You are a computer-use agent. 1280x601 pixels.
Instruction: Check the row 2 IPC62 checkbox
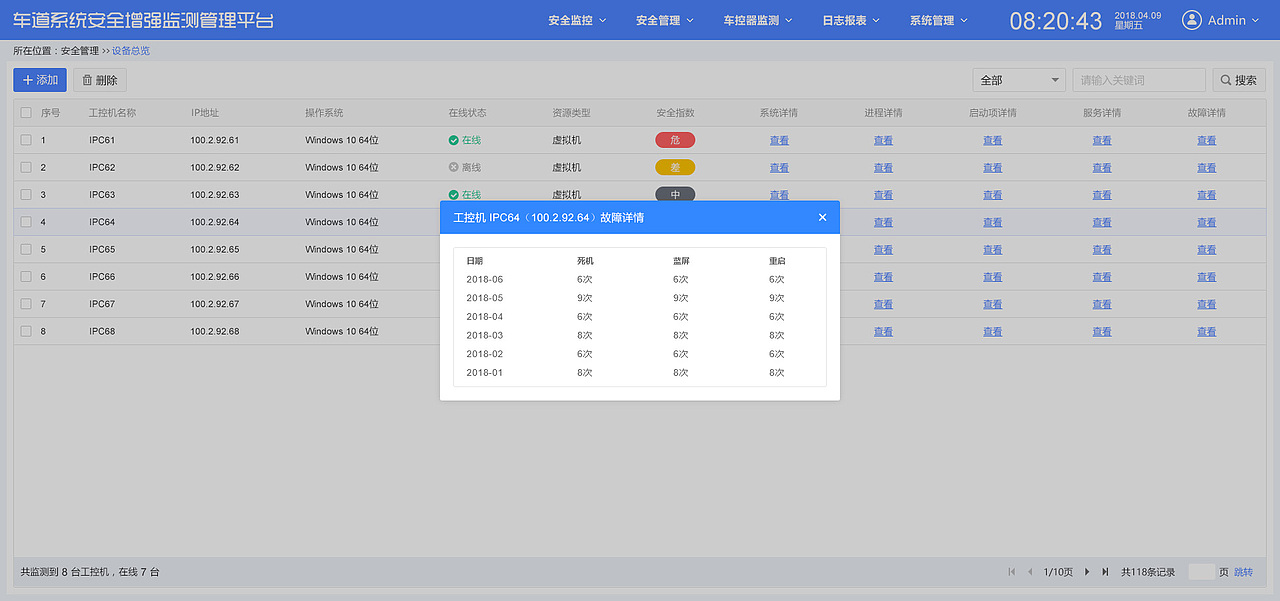coord(26,167)
